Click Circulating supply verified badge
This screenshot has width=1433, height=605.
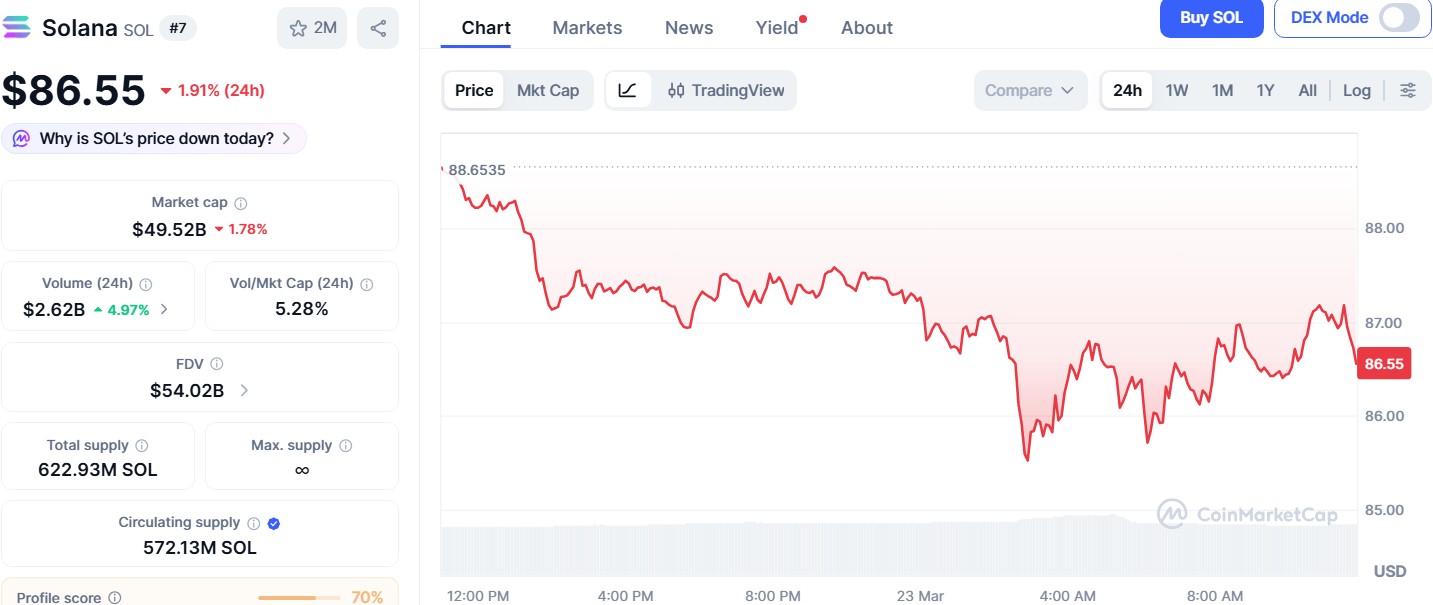point(274,523)
